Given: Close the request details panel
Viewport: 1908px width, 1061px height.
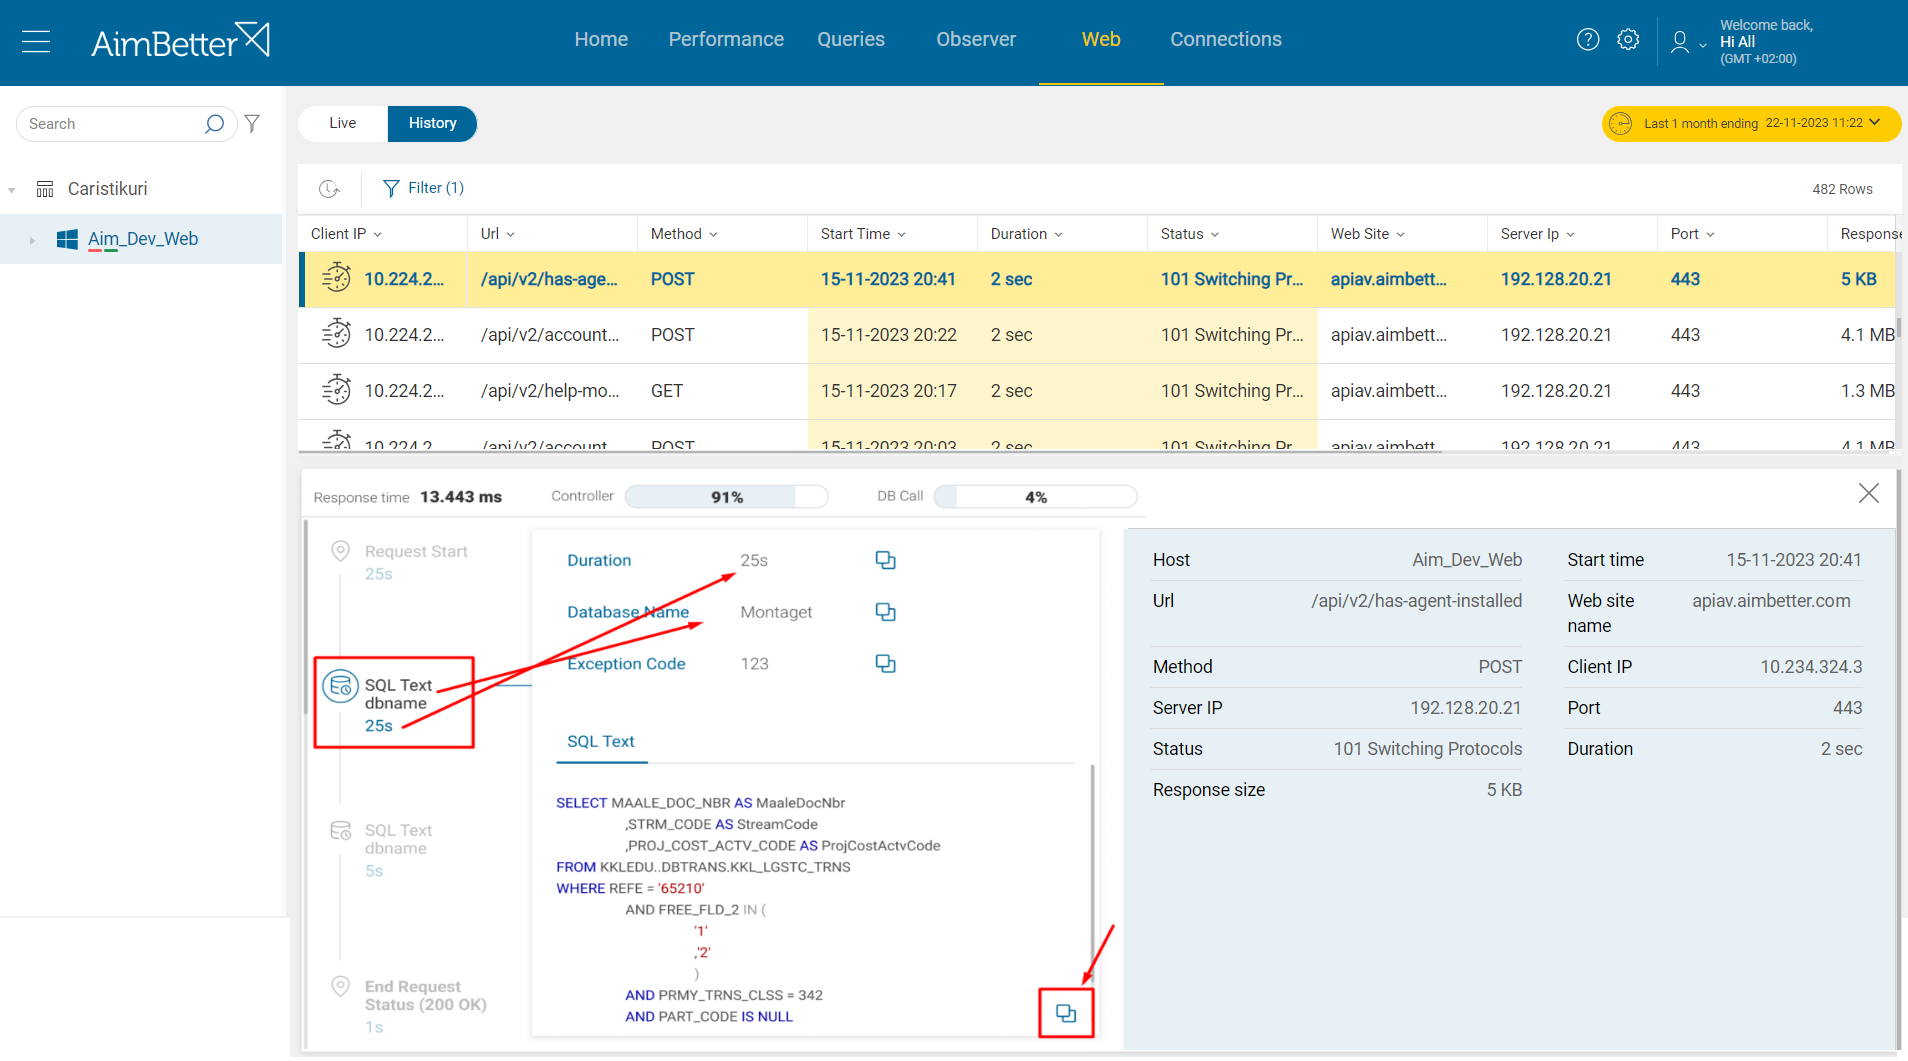Looking at the screenshot, I should coord(1868,492).
